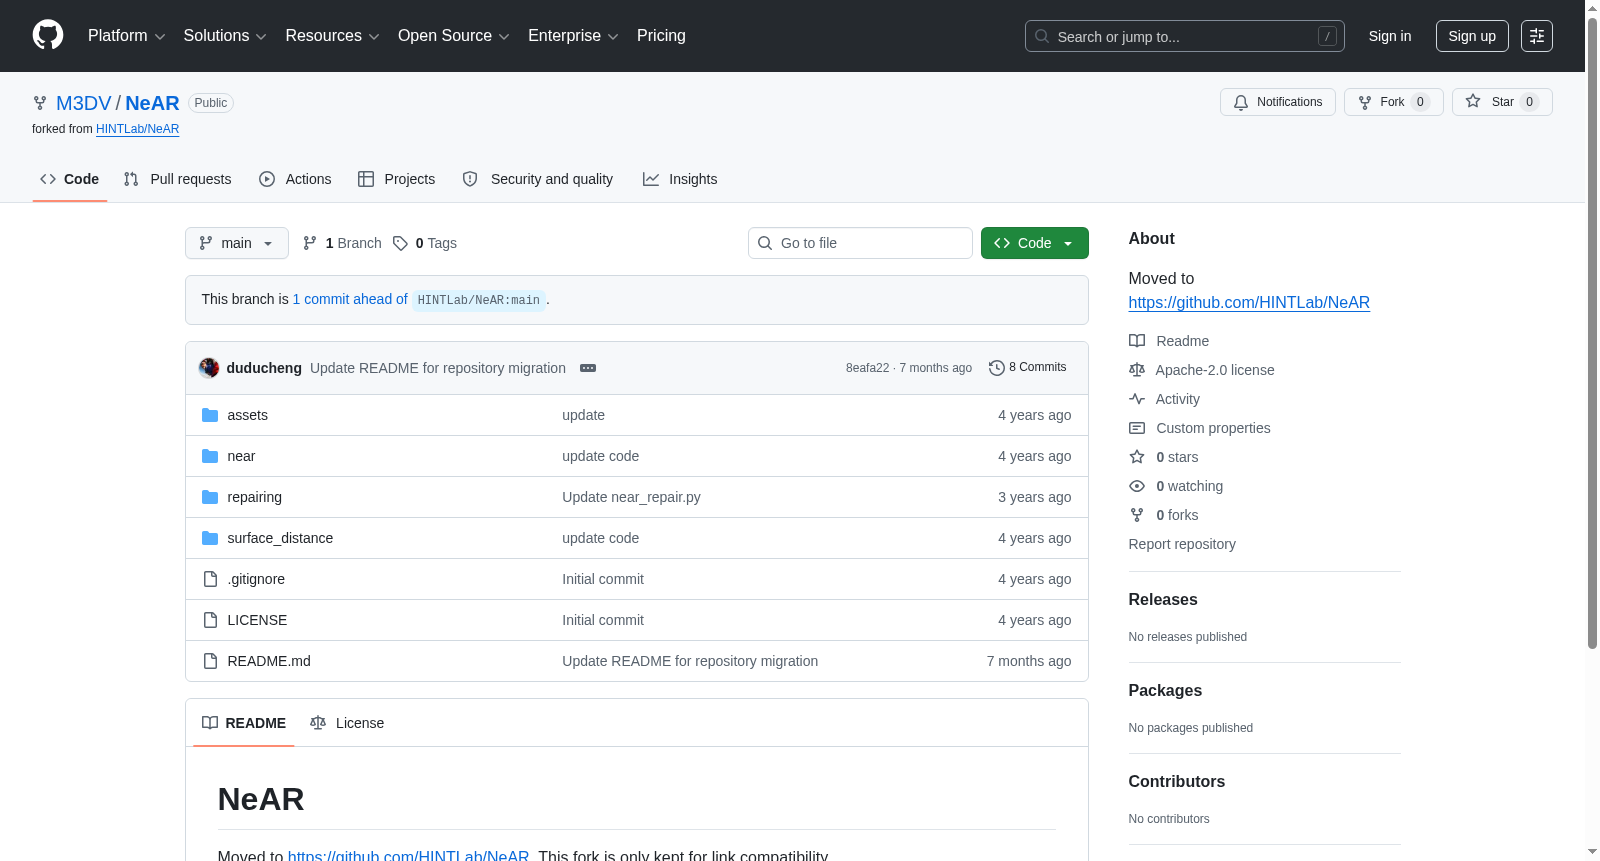Open the Releases heading link
Screen dimensions: 1600x861
point(1163,600)
